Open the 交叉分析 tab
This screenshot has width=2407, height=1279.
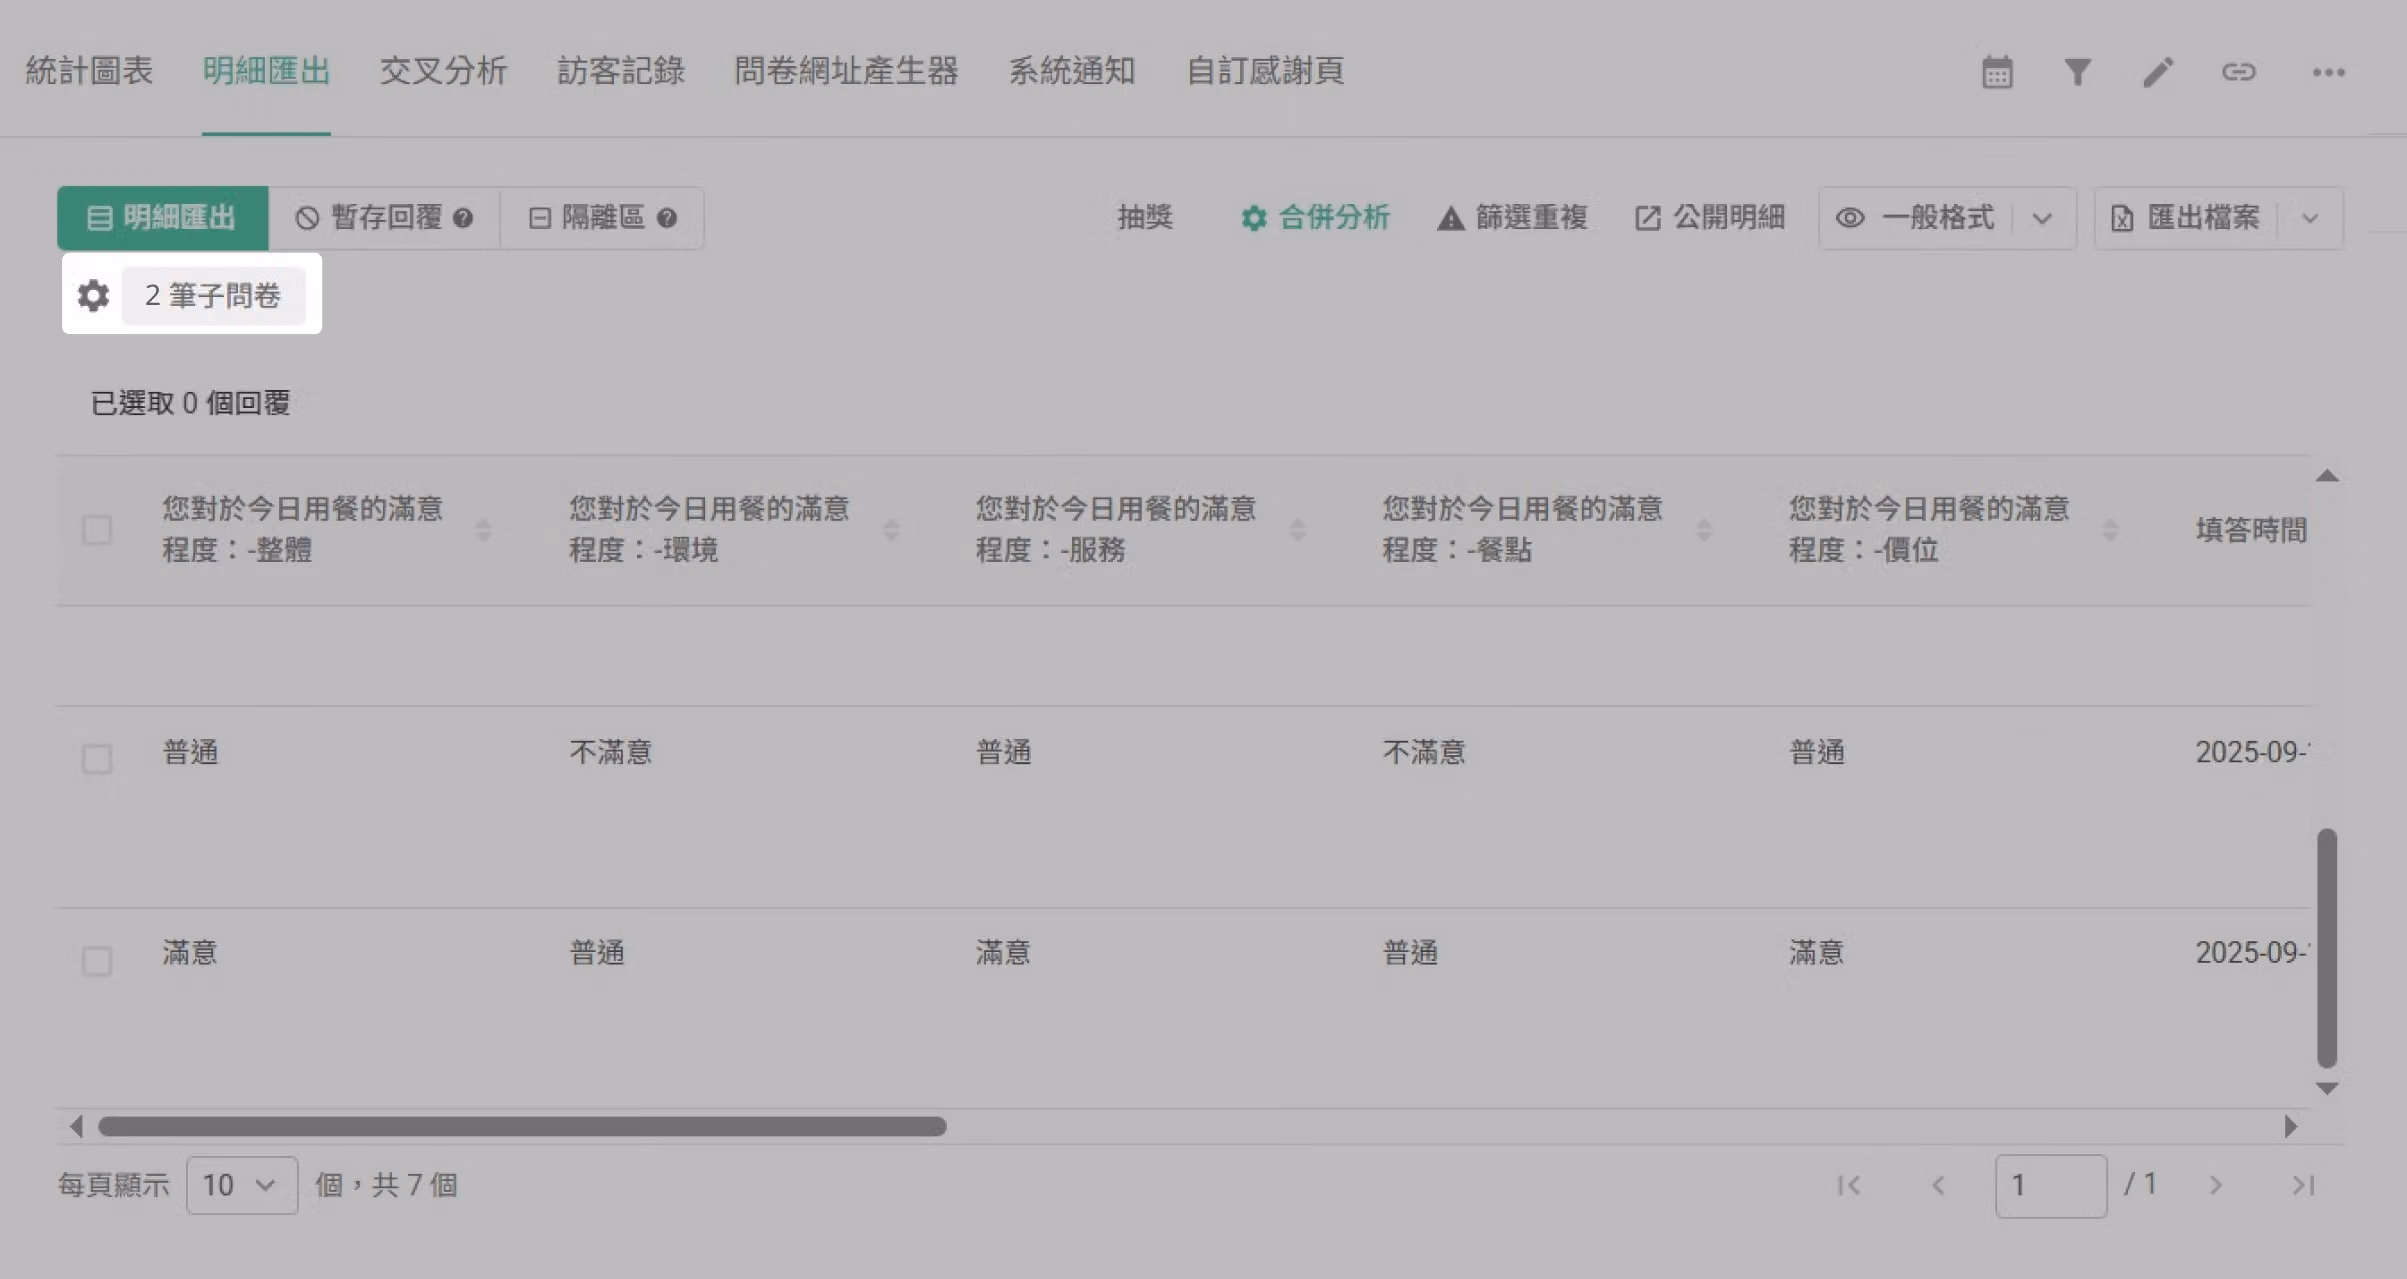(444, 71)
